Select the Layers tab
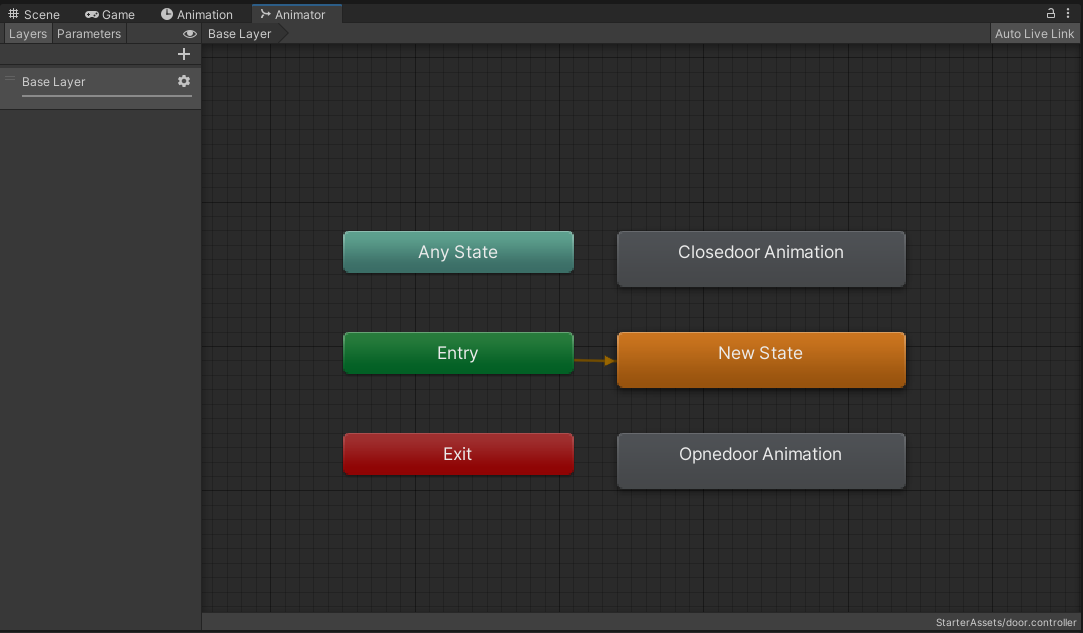This screenshot has height=633, width=1083. pyautogui.click(x=28, y=34)
